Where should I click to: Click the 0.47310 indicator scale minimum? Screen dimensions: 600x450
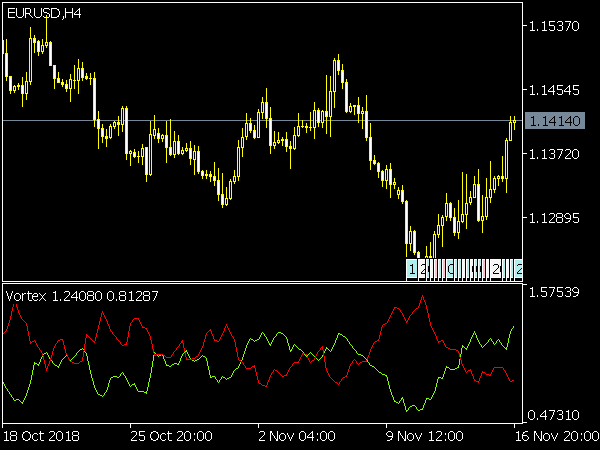(554, 415)
